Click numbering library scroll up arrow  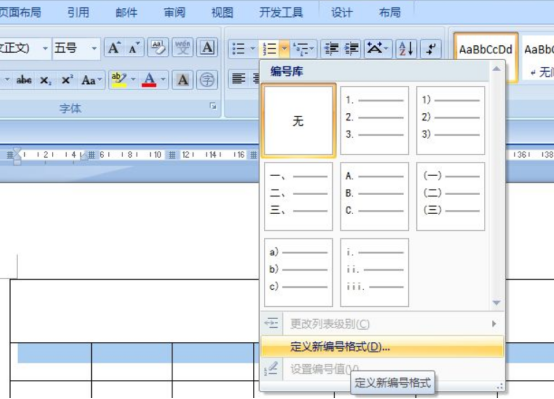coord(496,69)
